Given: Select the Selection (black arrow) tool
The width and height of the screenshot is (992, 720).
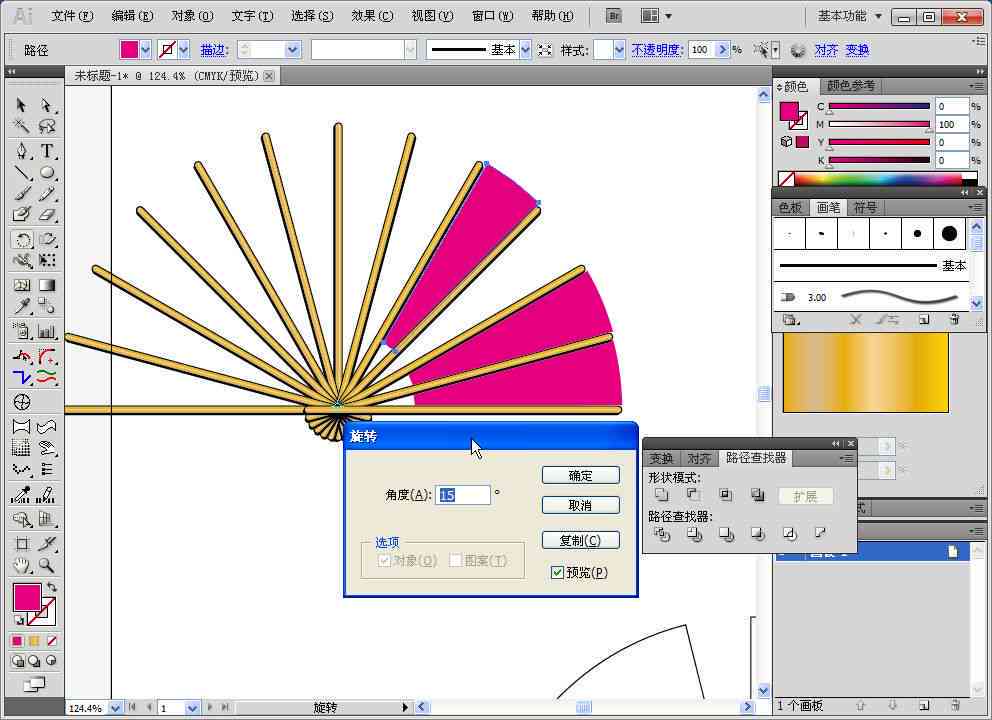Looking at the screenshot, I should click(21, 104).
